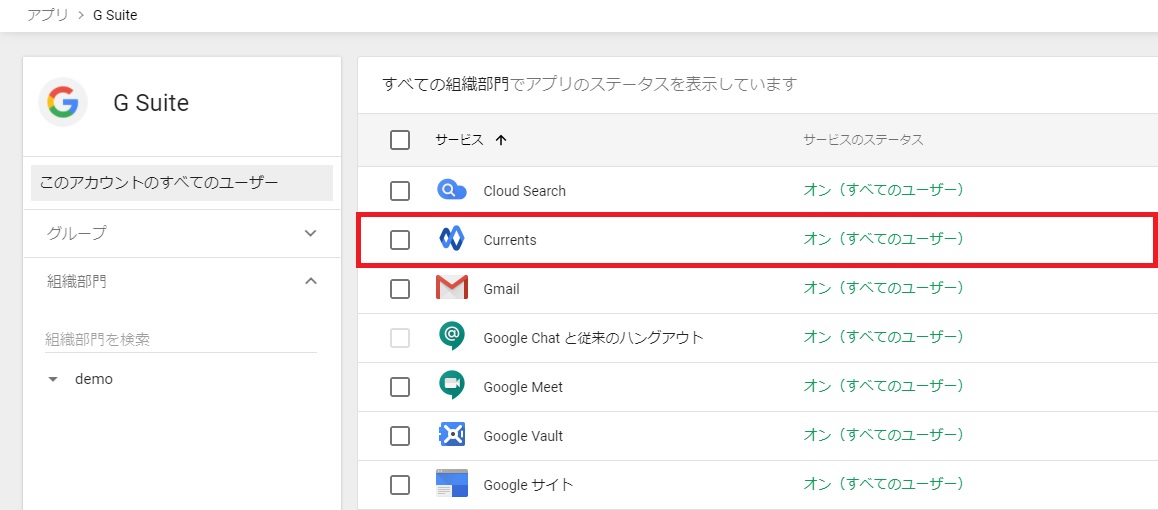Click the Google Vault icon
The width and height of the screenshot is (1158, 510).
click(x=452, y=435)
